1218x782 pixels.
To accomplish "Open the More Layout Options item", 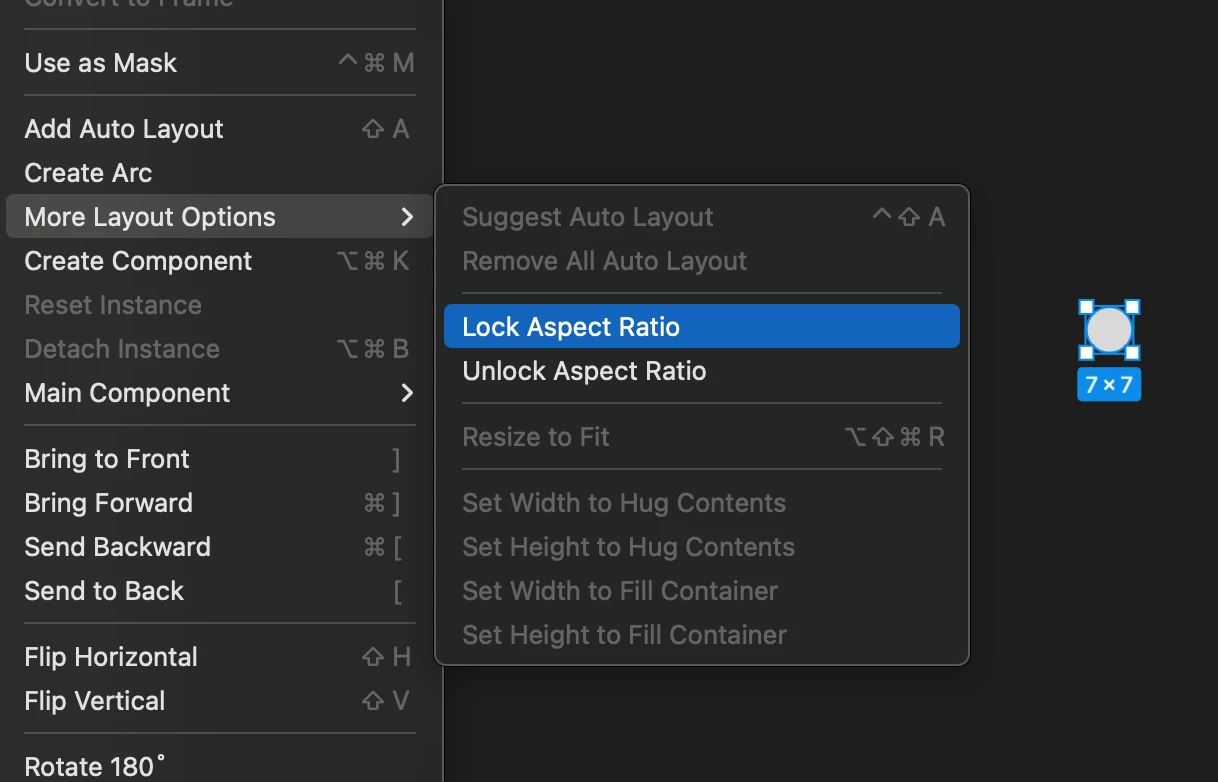I will point(150,217).
